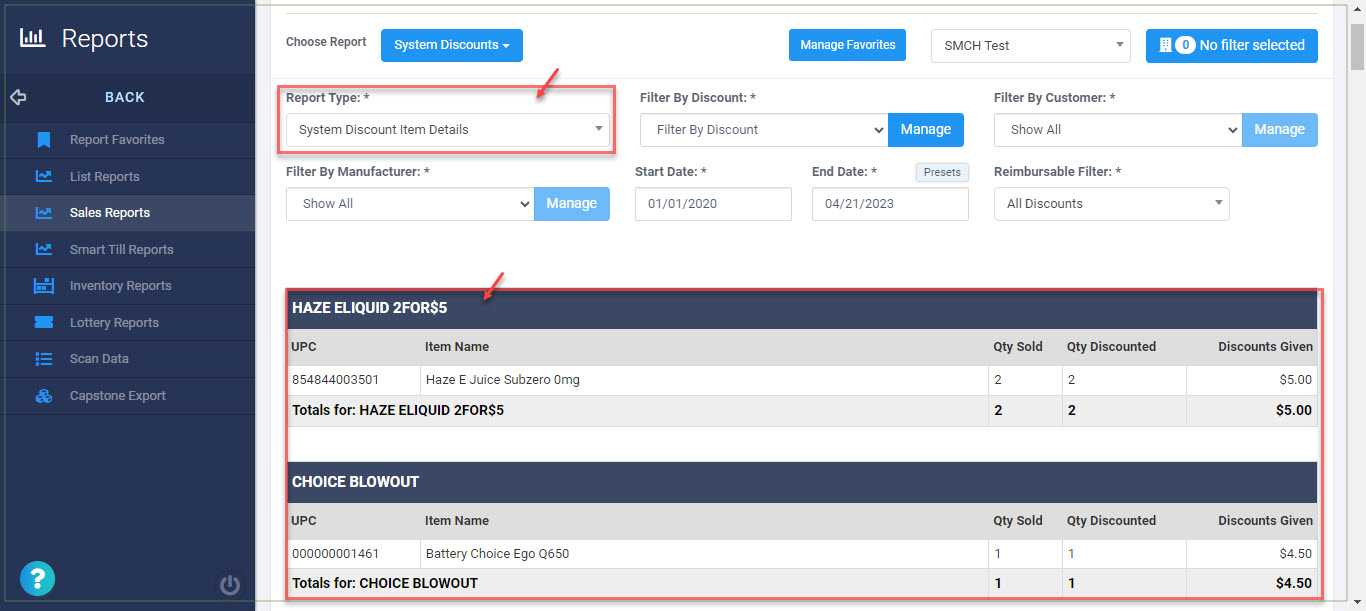Click the Capstone Export cubes icon

43,396
